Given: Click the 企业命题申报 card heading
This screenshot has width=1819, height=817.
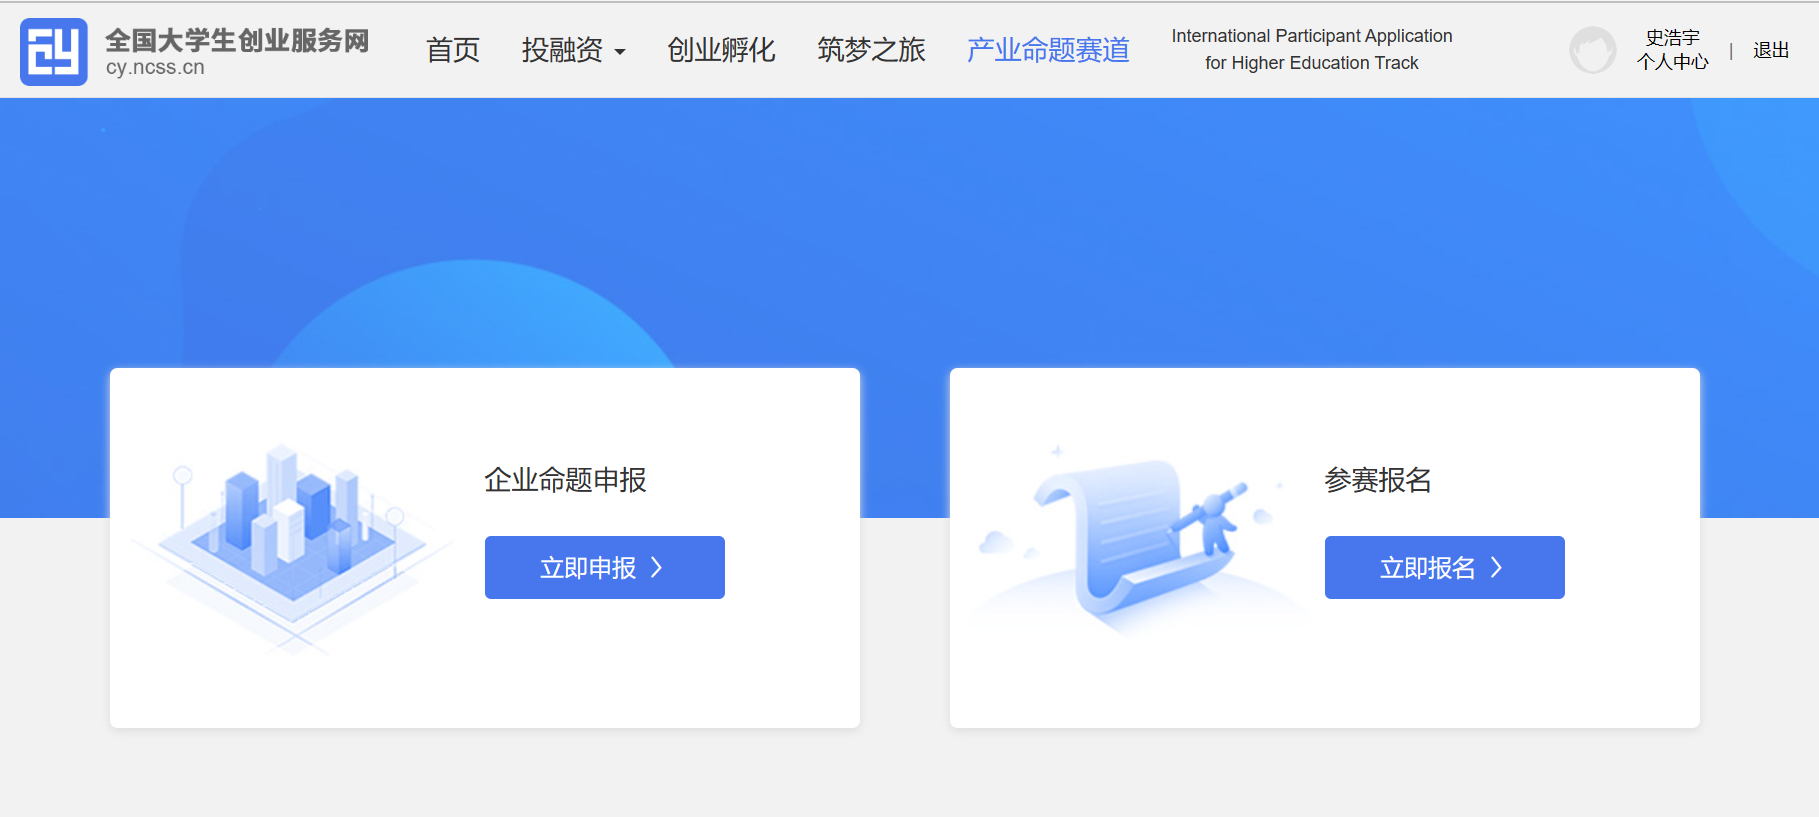Looking at the screenshot, I should pos(565,480).
